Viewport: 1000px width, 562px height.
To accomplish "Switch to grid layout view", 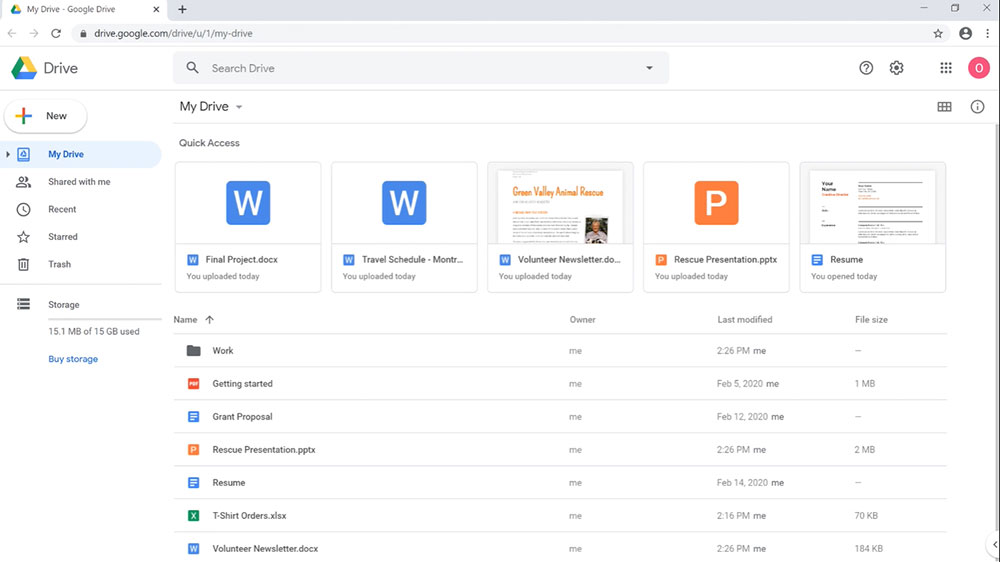I will [945, 107].
